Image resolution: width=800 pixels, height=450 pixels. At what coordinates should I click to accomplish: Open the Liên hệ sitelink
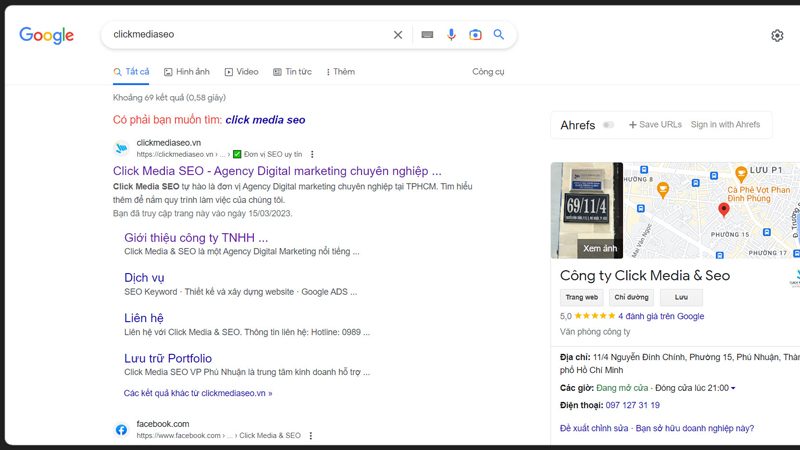[x=144, y=318]
